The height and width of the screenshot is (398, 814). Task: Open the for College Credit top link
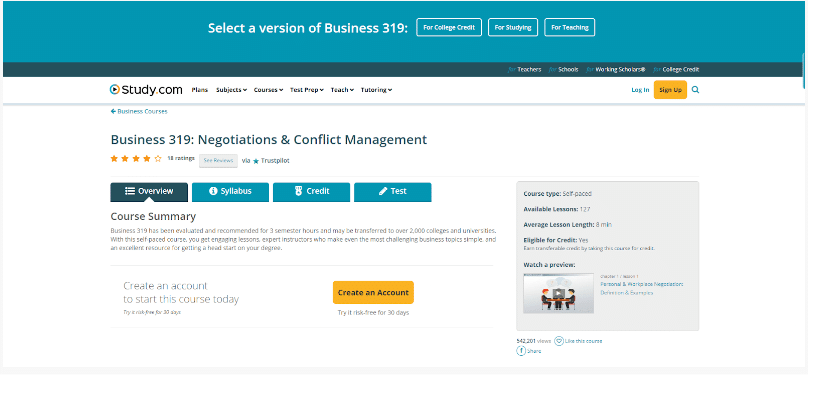click(676, 70)
